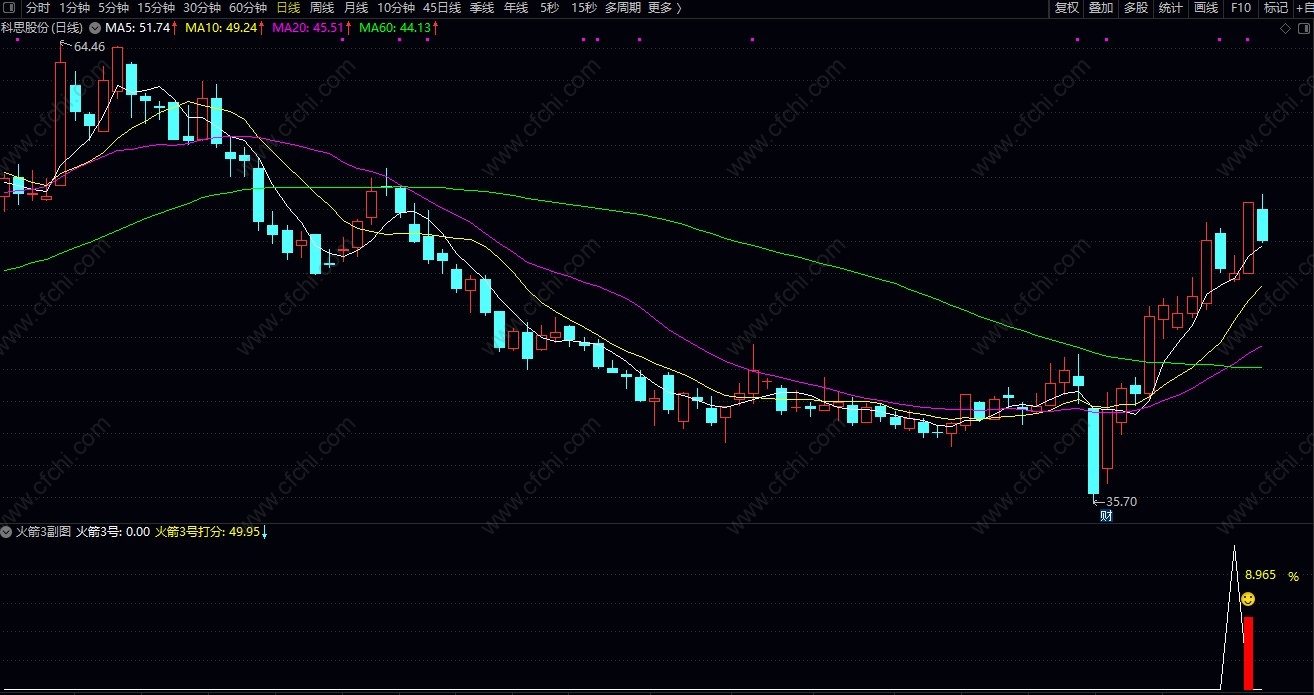The width and height of the screenshot is (1314, 695).
Task: Click the yellow smiley face signal icon
Action: click(1248, 599)
